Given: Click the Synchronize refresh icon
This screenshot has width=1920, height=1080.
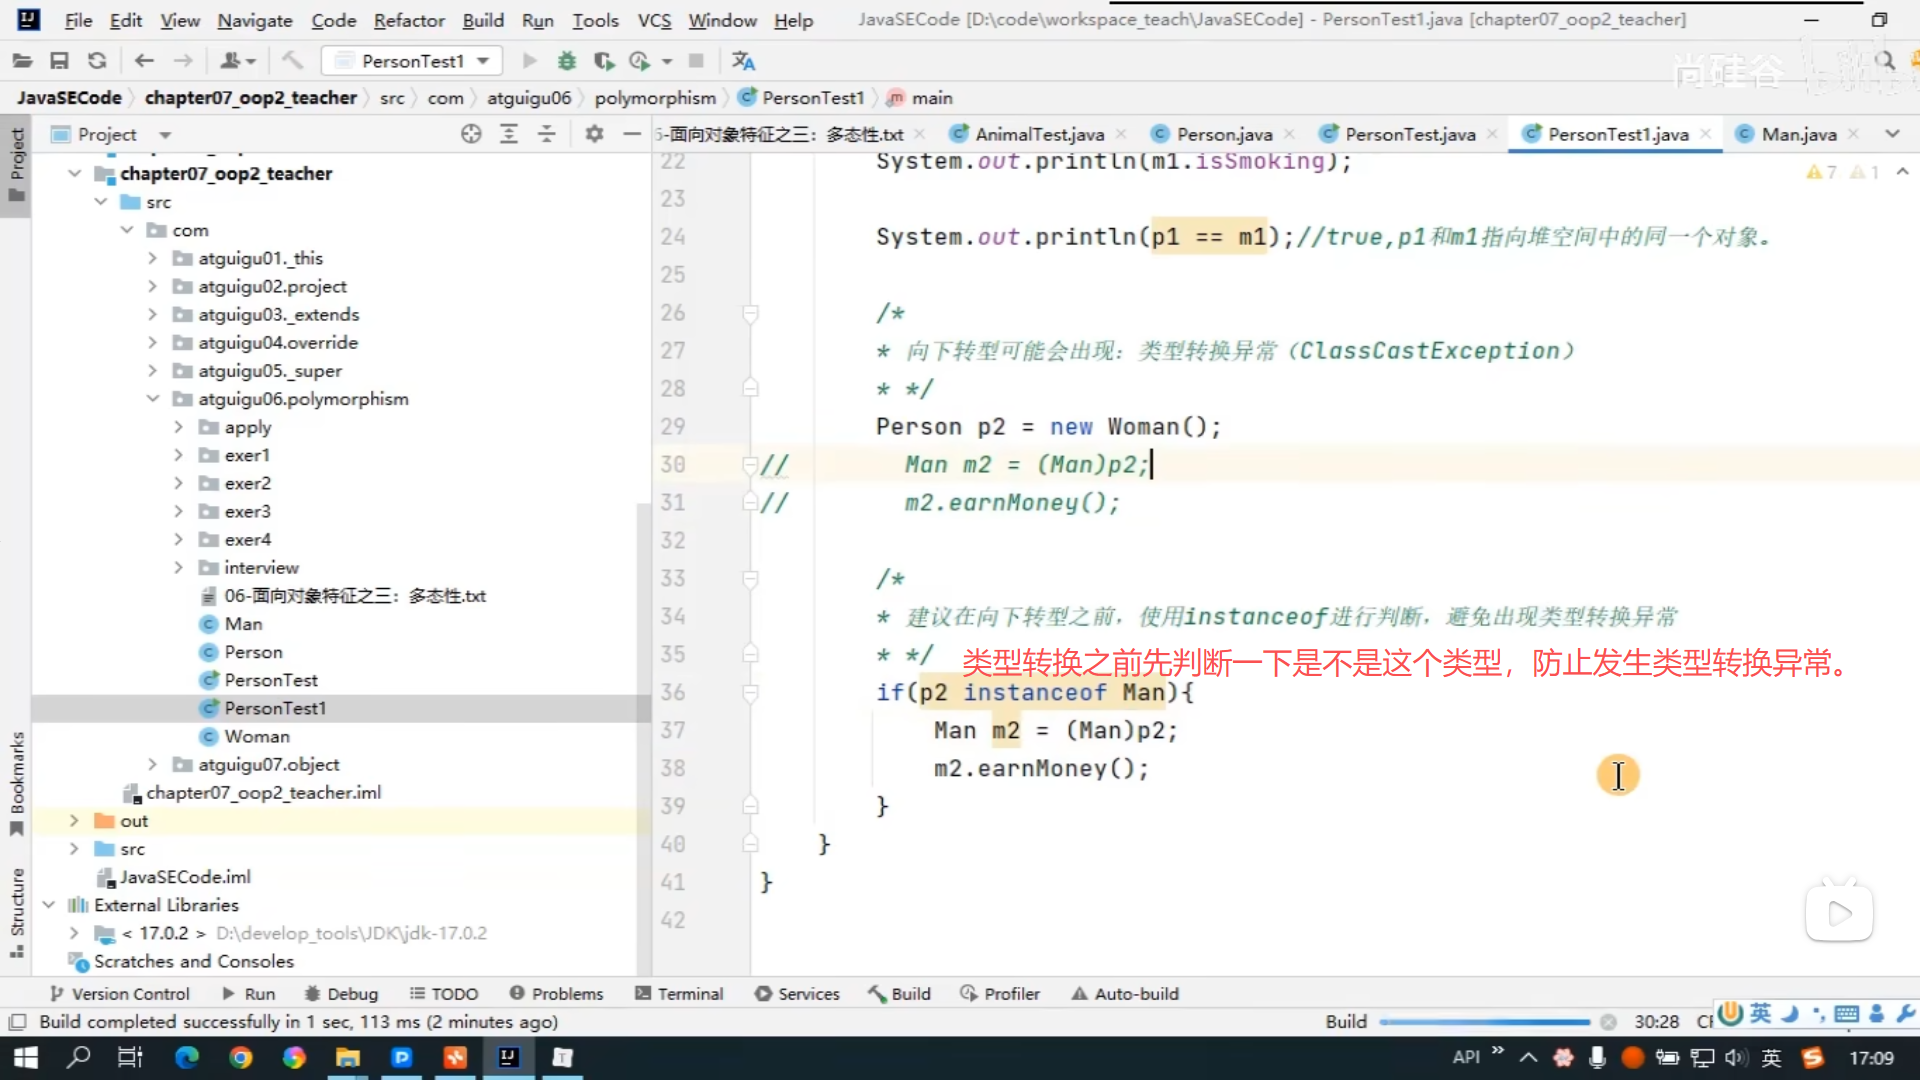Looking at the screenshot, I should (97, 61).
